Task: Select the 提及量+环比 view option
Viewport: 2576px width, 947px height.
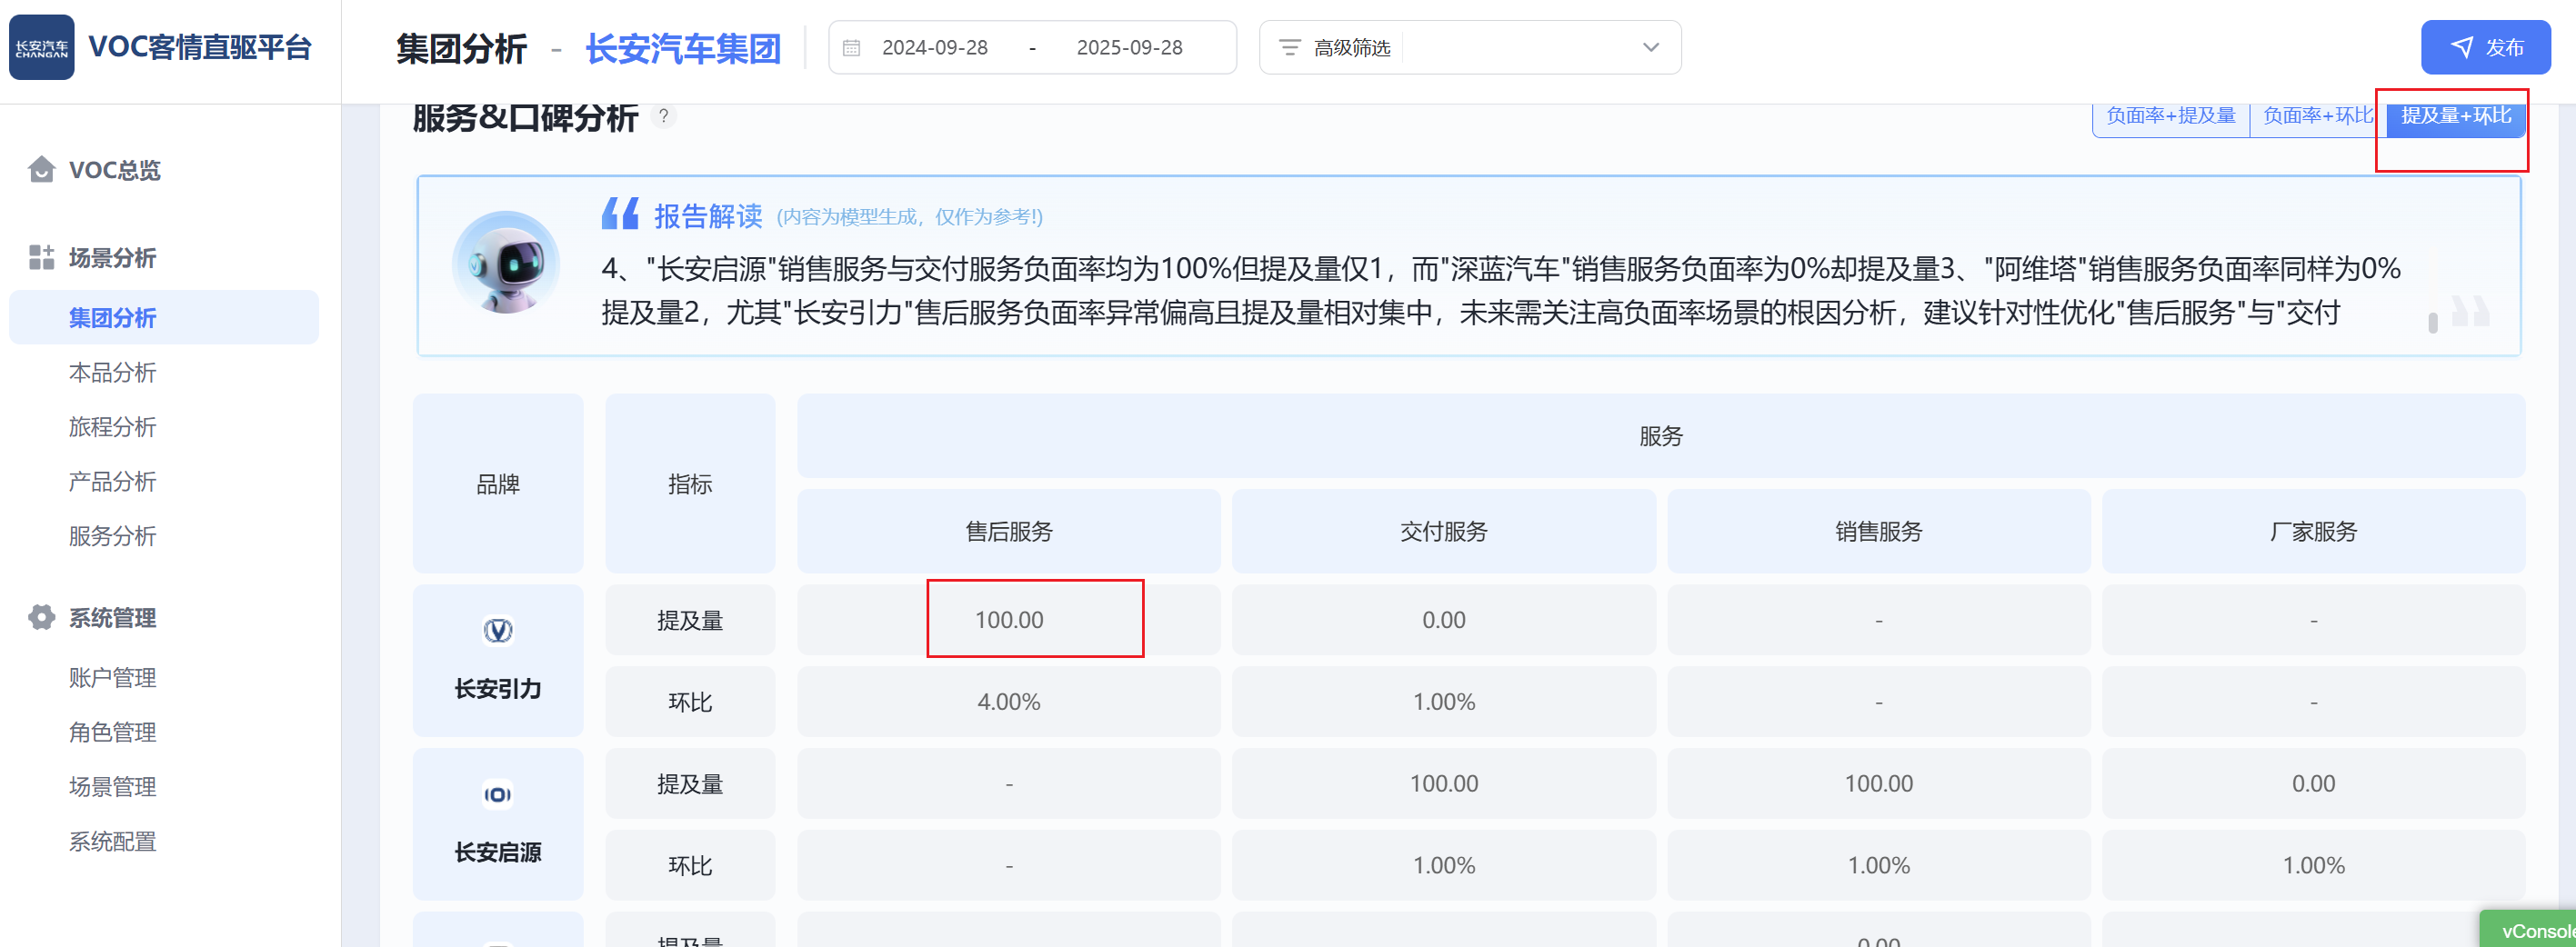Action: (2455, 116)
